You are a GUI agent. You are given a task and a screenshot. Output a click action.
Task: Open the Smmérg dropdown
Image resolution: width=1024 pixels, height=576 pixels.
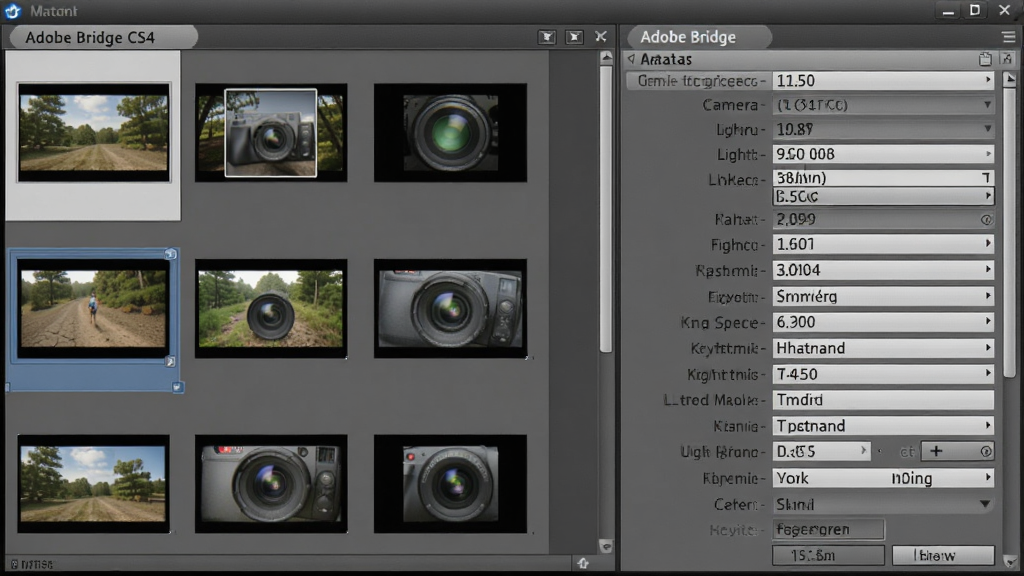883,296
